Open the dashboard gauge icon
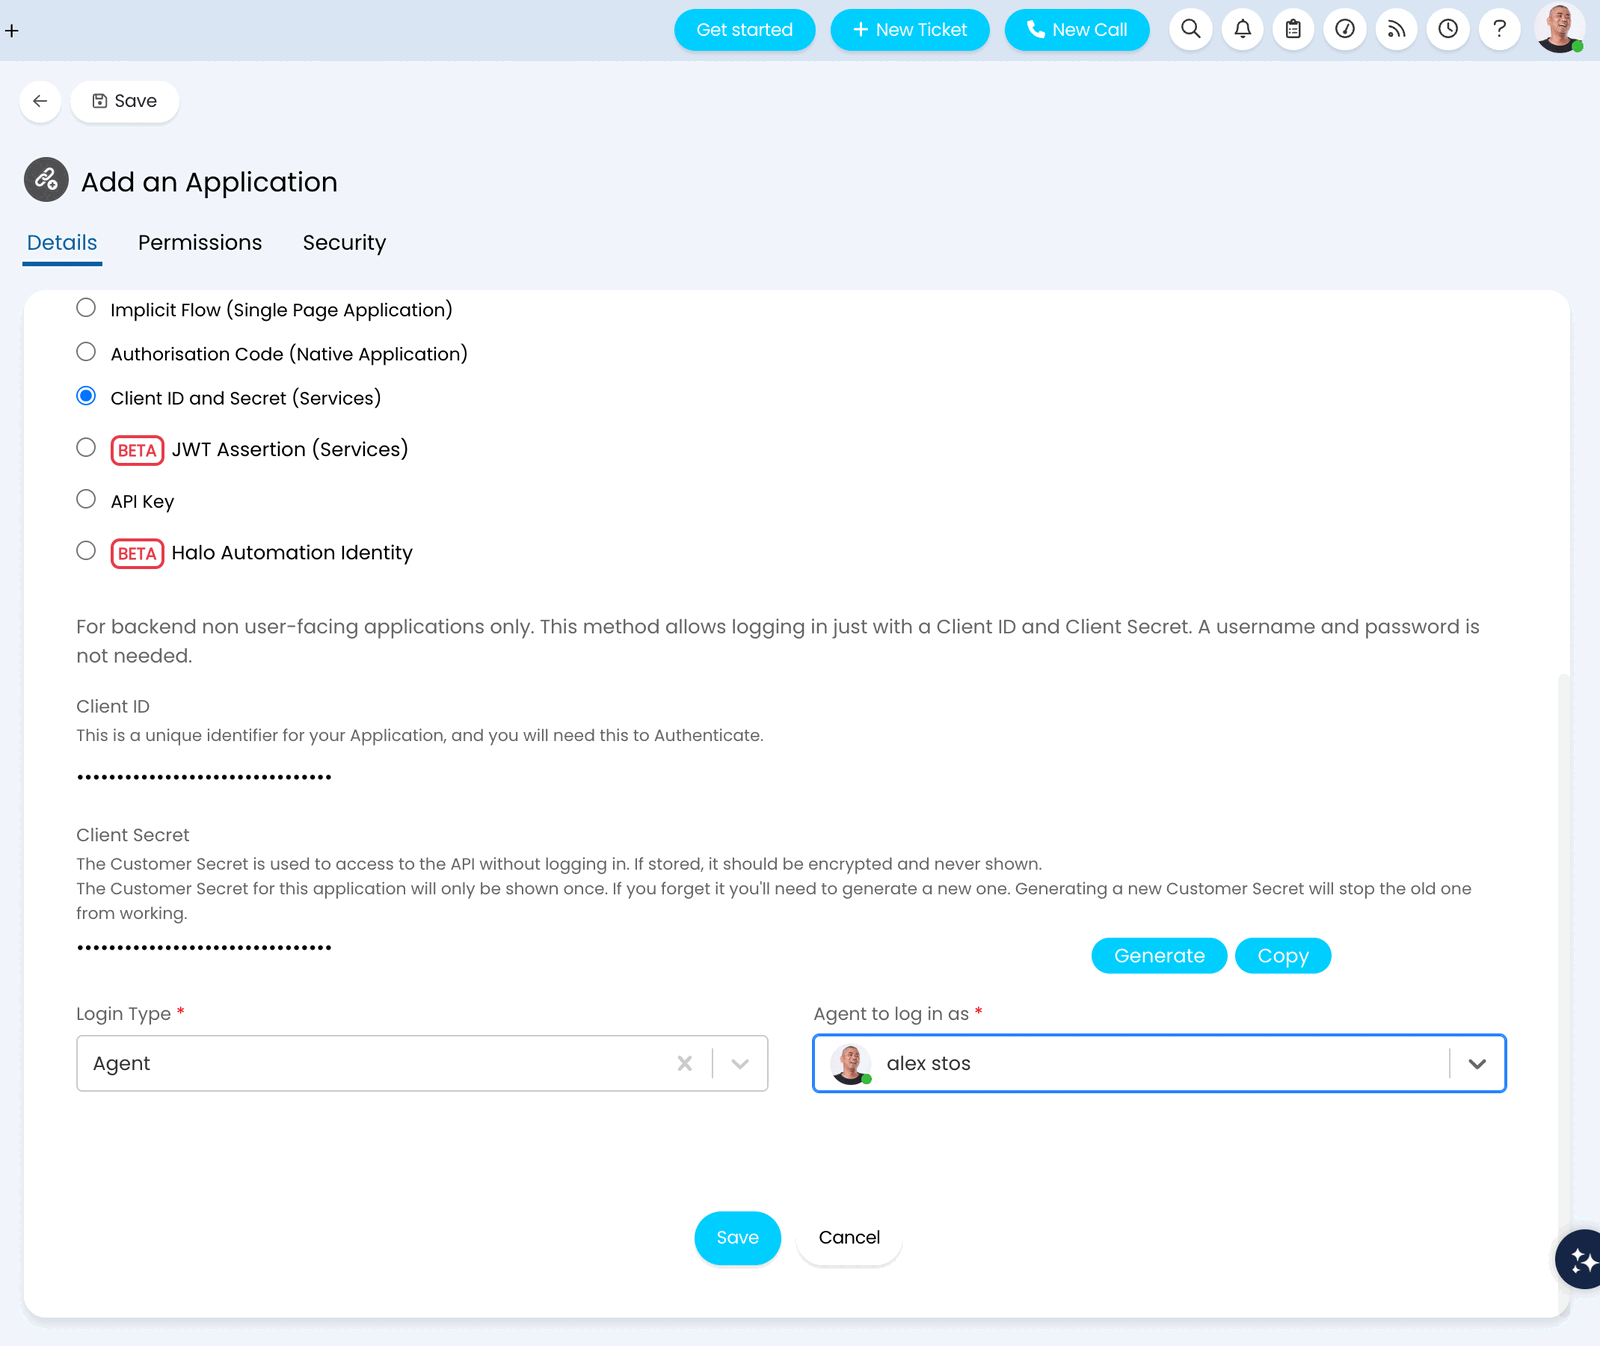1600x1346 pixels. click(x=1345, y=29)
